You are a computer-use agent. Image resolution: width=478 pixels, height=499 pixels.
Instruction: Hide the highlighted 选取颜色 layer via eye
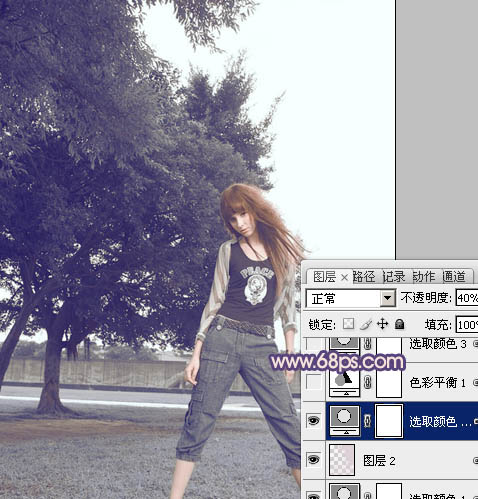[x=313, y=421]
